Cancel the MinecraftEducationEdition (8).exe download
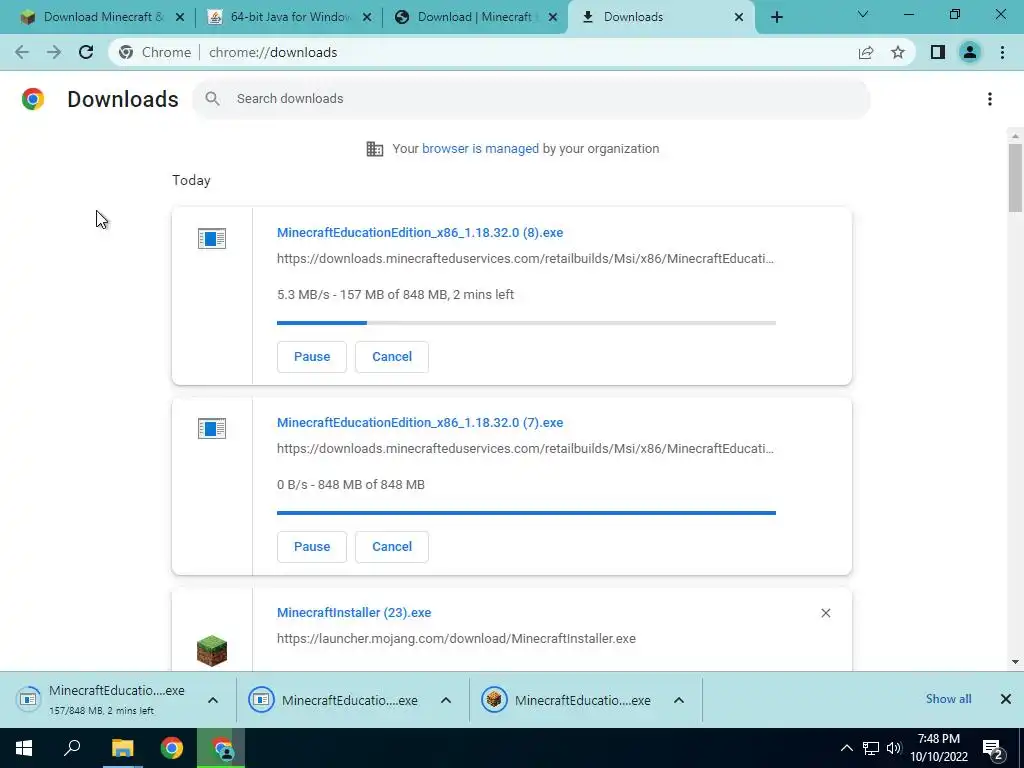The image size is (1024, 768). (392, 357)
